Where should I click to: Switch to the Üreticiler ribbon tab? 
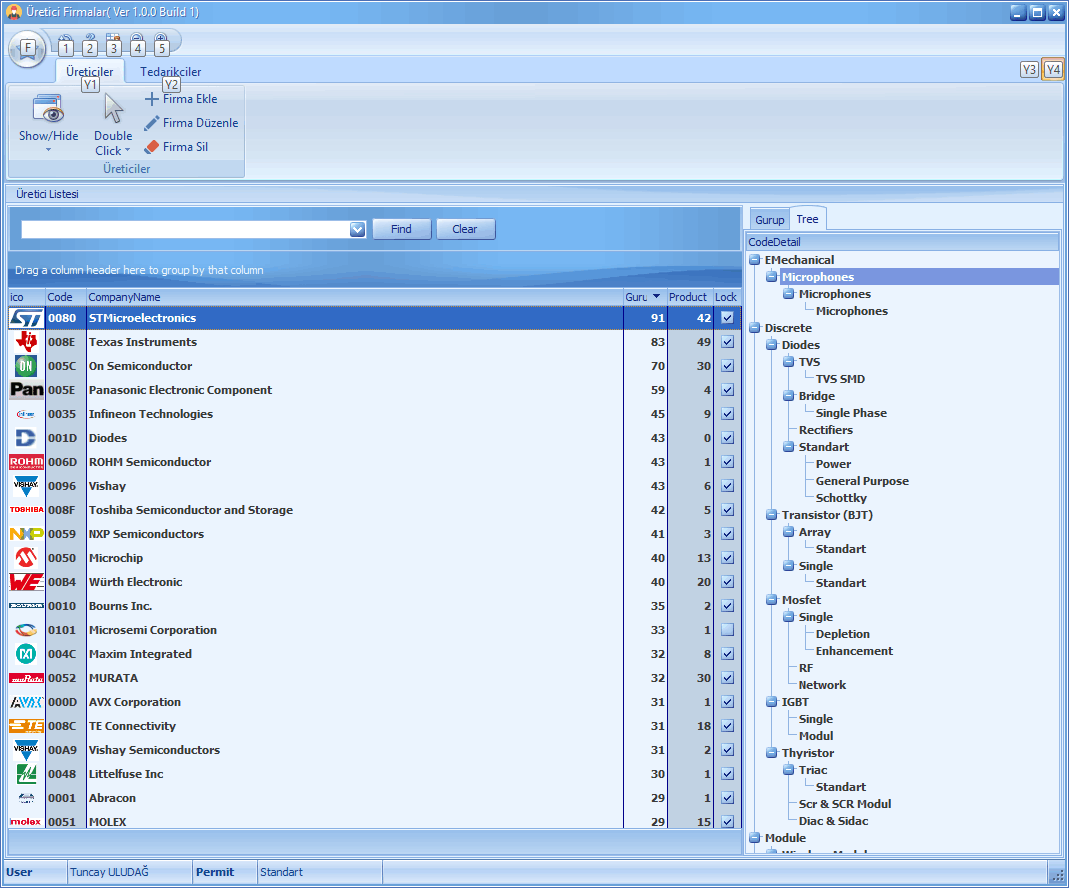tap(89, 72)
